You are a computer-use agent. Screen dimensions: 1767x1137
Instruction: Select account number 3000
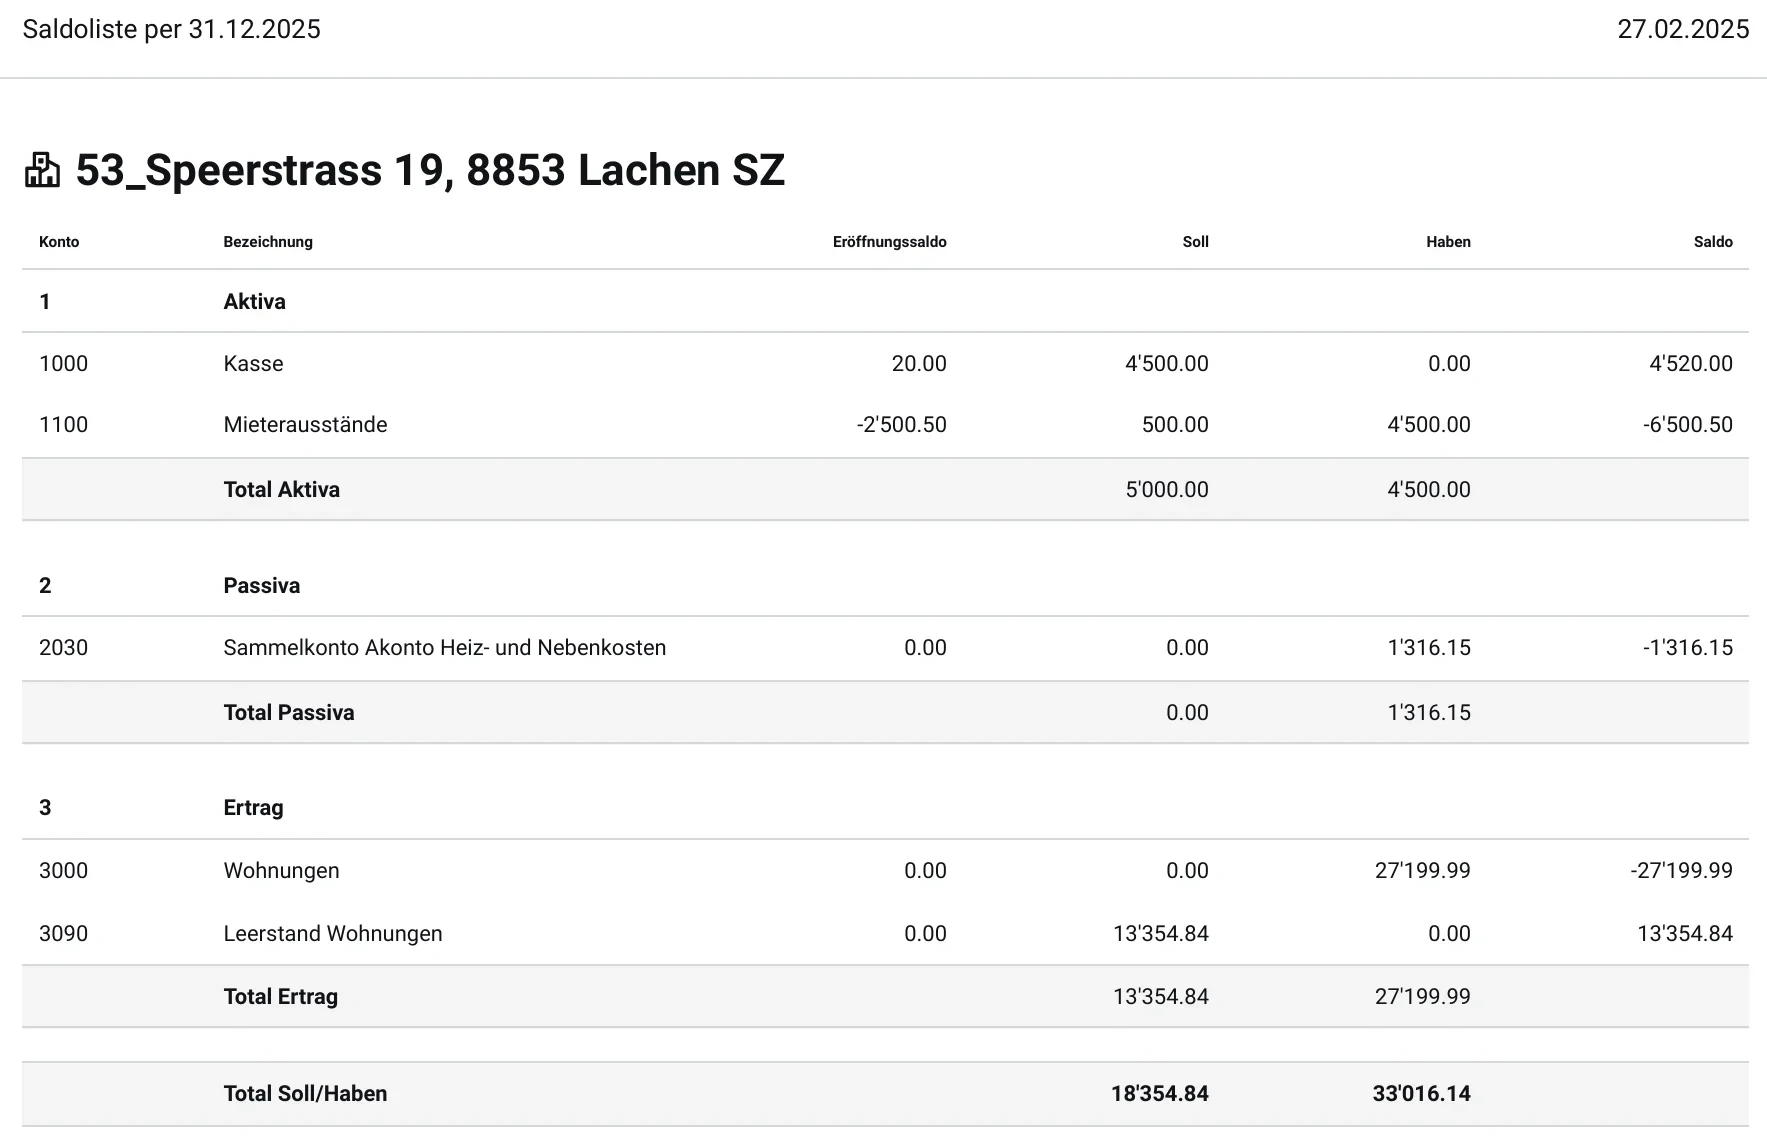click(63, 871)
